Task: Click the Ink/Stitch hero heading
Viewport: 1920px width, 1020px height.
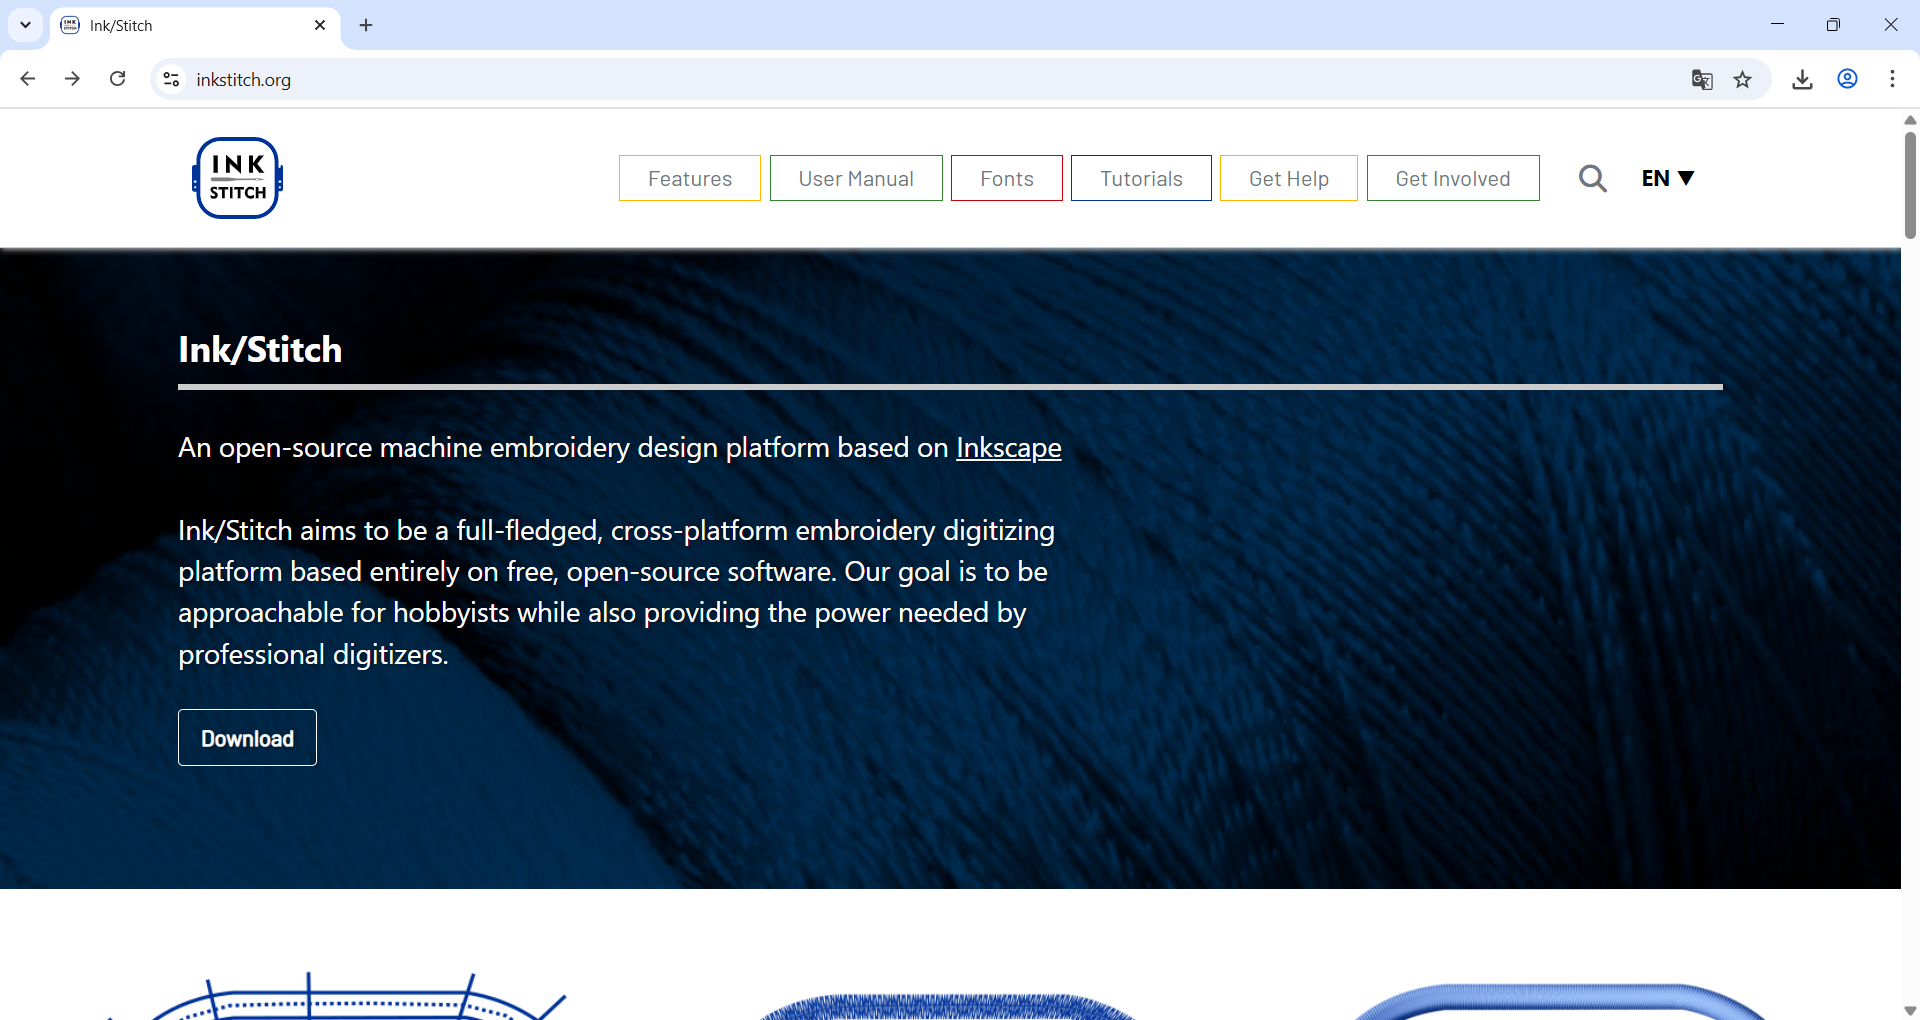Action: [260, 350]
